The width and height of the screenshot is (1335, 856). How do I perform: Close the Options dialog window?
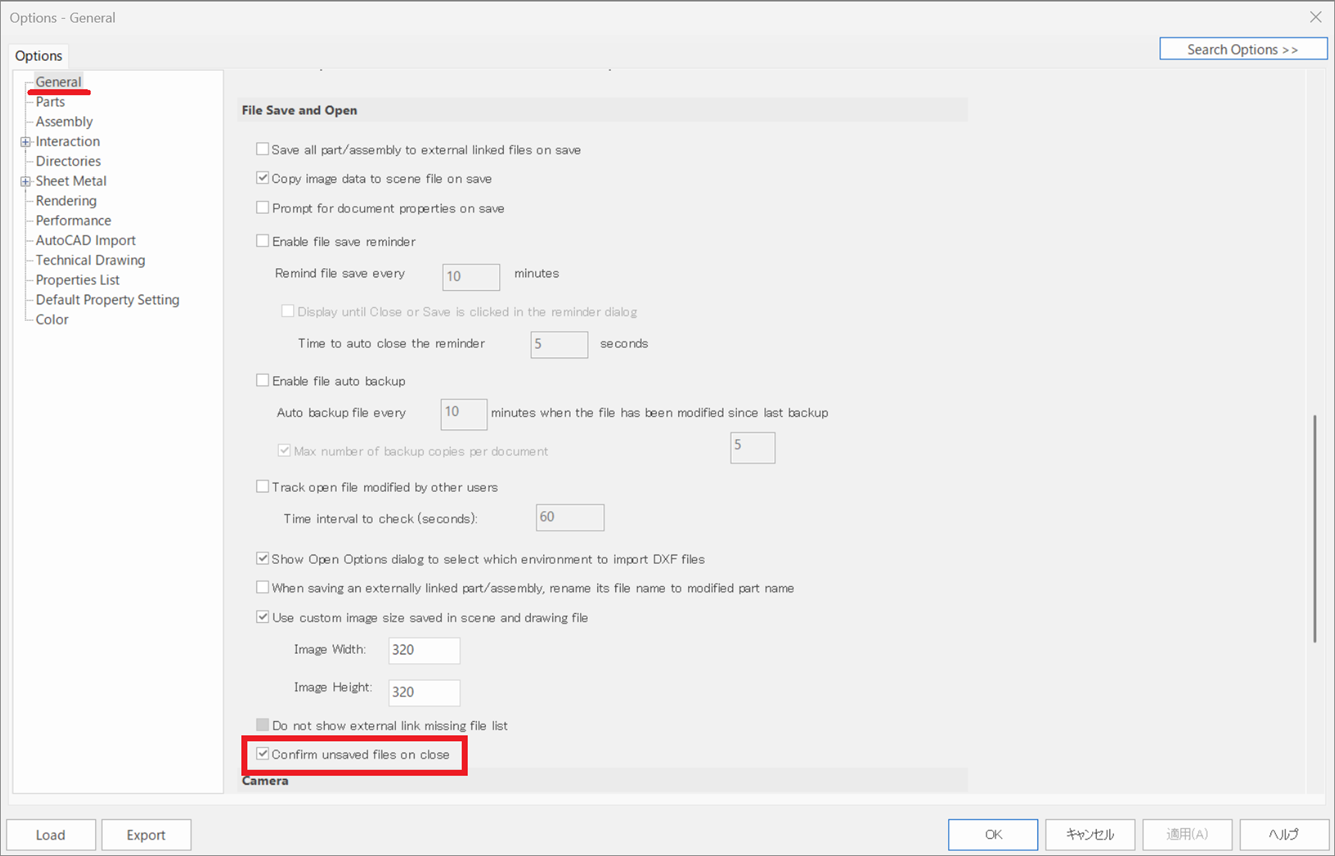1315,17
